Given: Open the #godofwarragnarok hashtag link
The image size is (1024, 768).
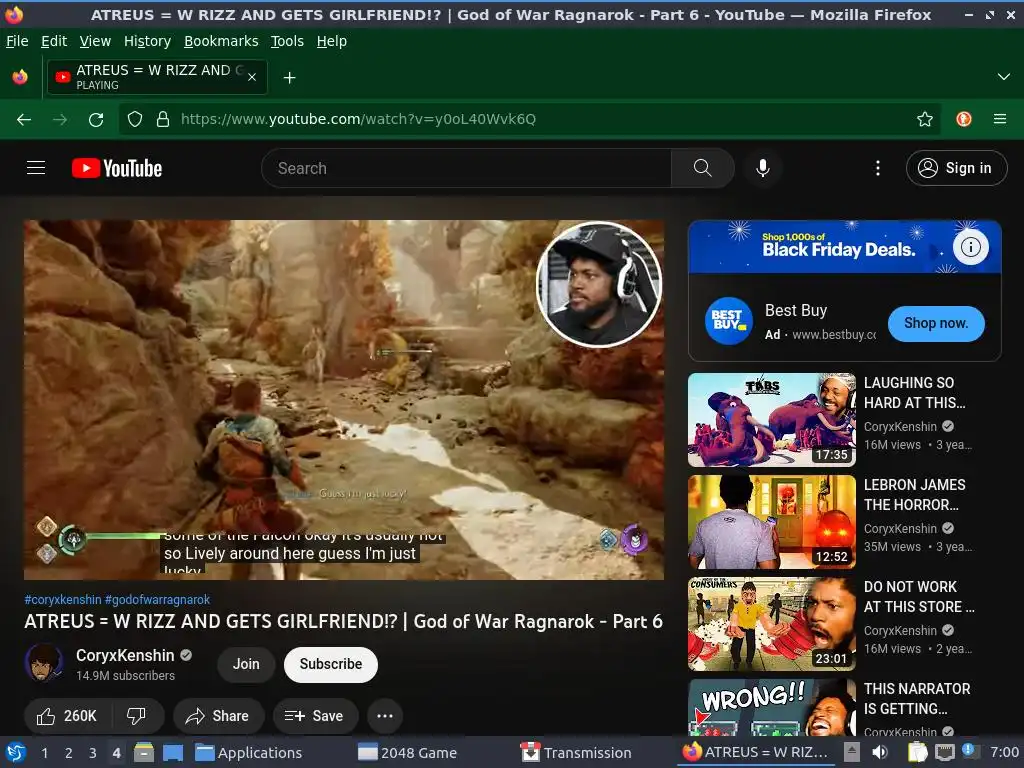Looking at the screenshot, I should (x=157, y=600).
